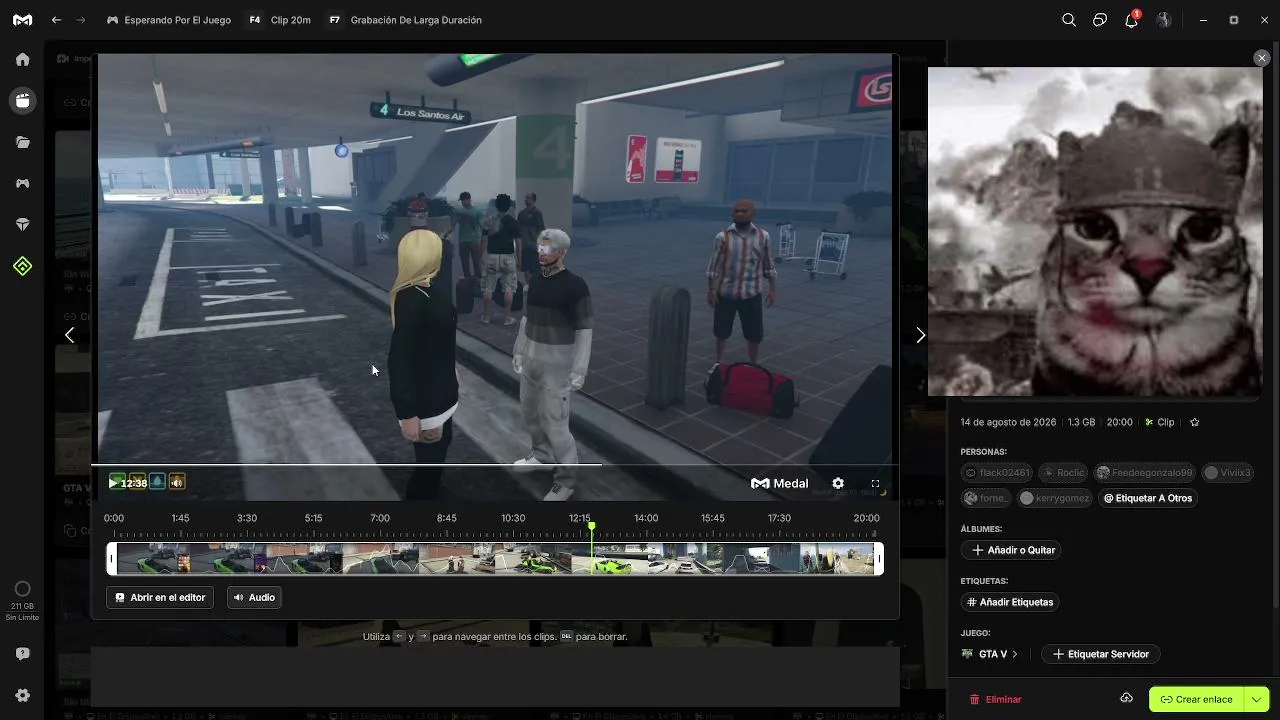Open the notifications bell with the red badge
Viewport: 1280px width, 720px height.
(1132, 19)
